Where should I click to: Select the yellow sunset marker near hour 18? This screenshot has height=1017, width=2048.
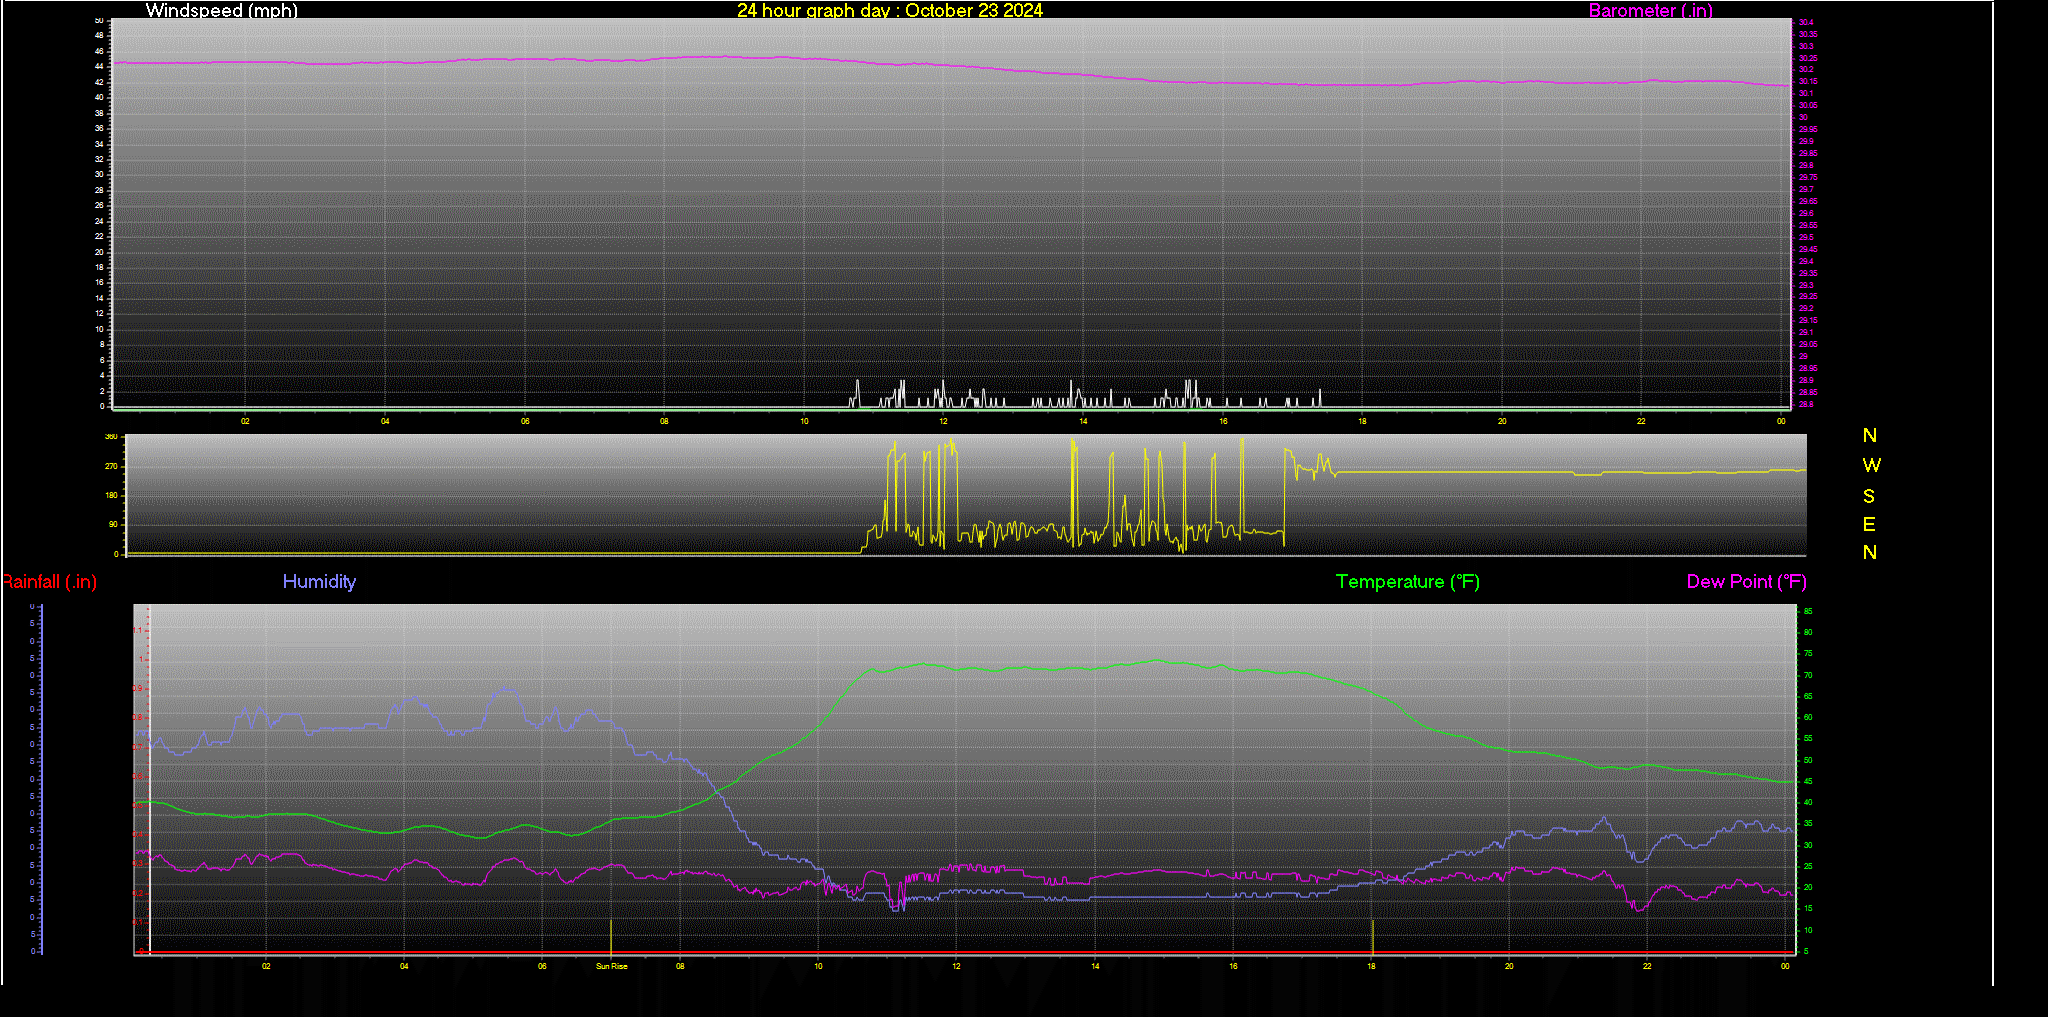pyautogui.click(x=1372, y=936)
